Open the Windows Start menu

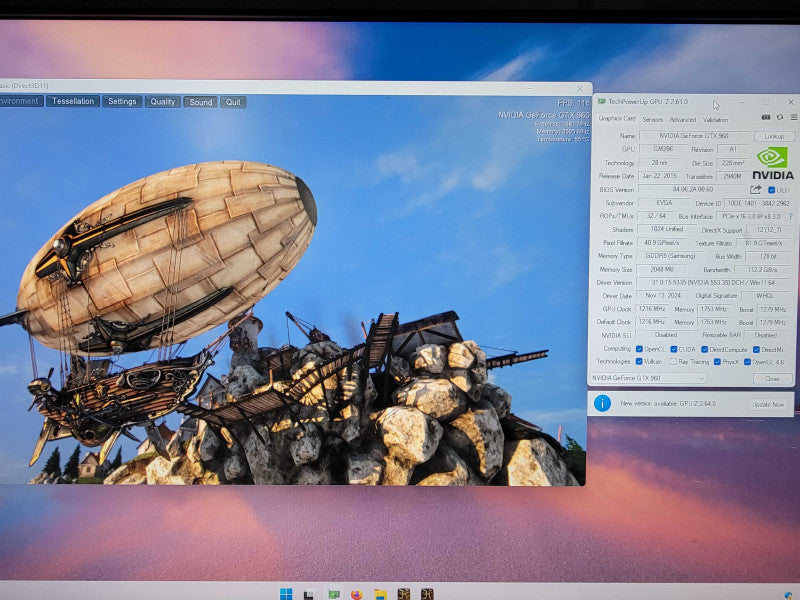(286, 594)
